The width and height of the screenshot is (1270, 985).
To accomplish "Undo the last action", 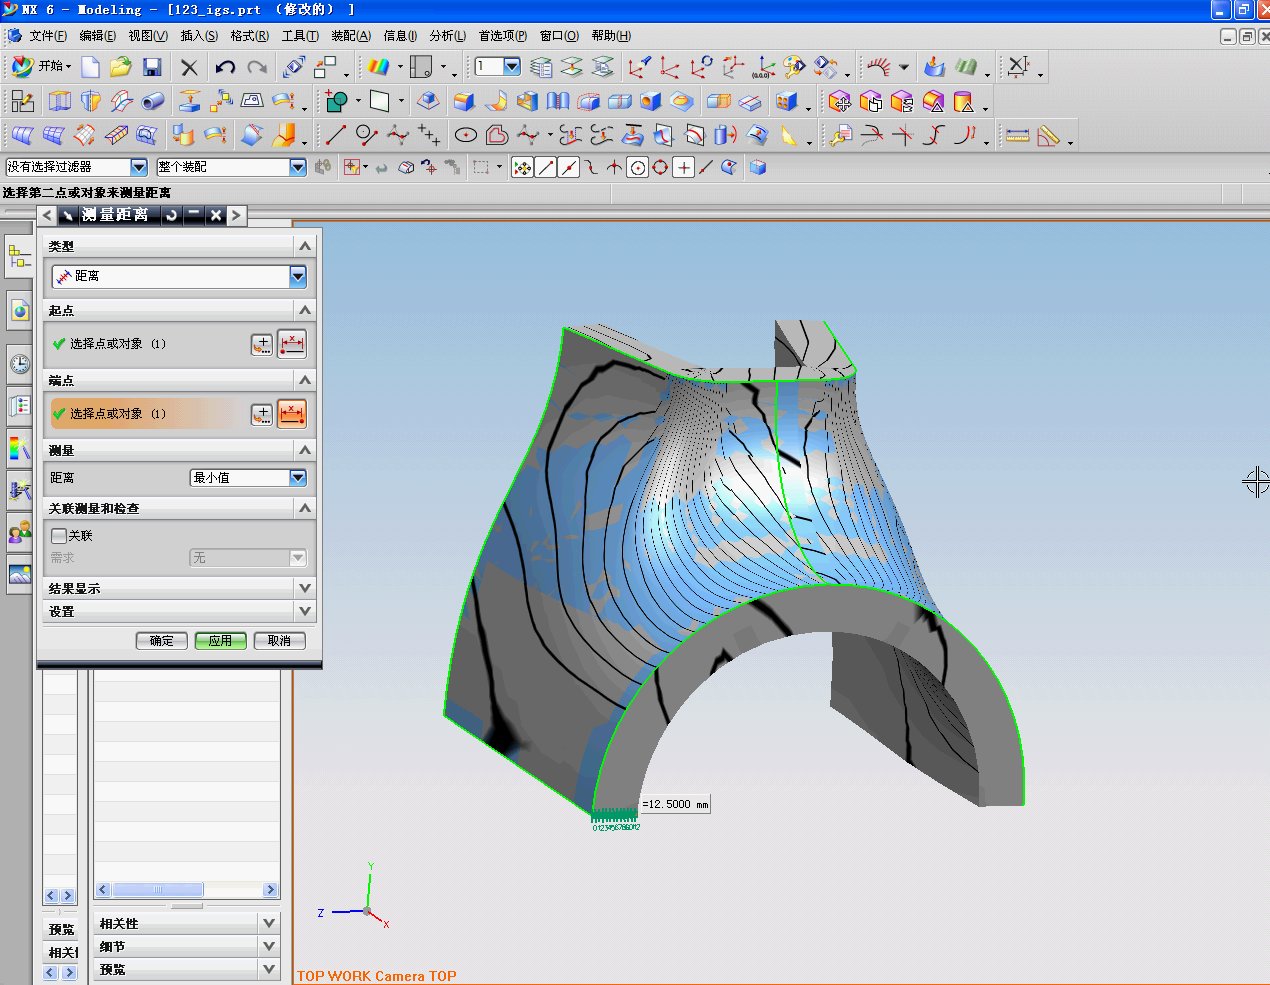I will pyautogui.click(x=225, y=67).
